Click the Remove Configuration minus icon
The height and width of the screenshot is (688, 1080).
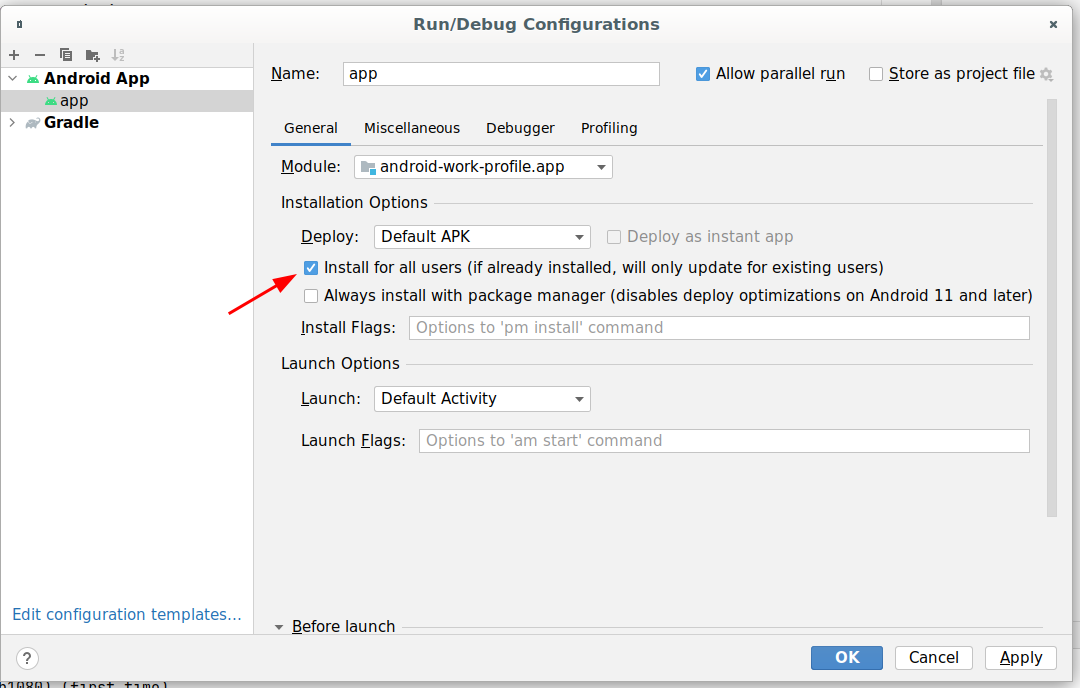(40, 55)
